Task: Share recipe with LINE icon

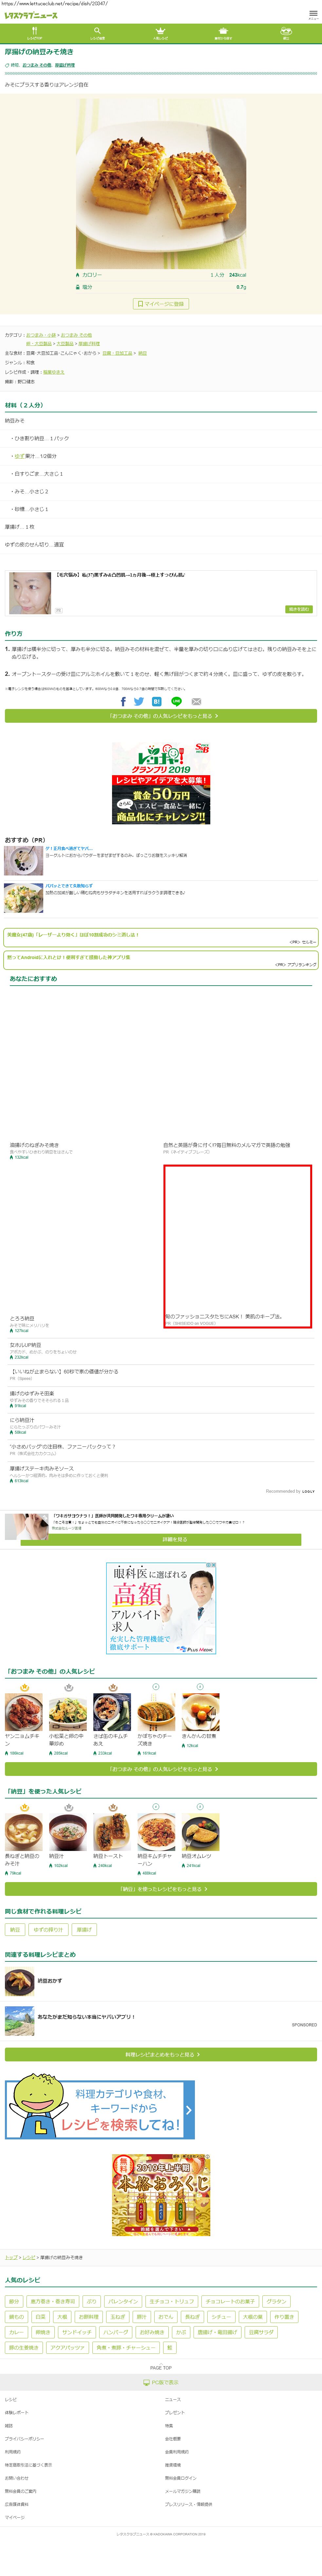Action: 176,701
